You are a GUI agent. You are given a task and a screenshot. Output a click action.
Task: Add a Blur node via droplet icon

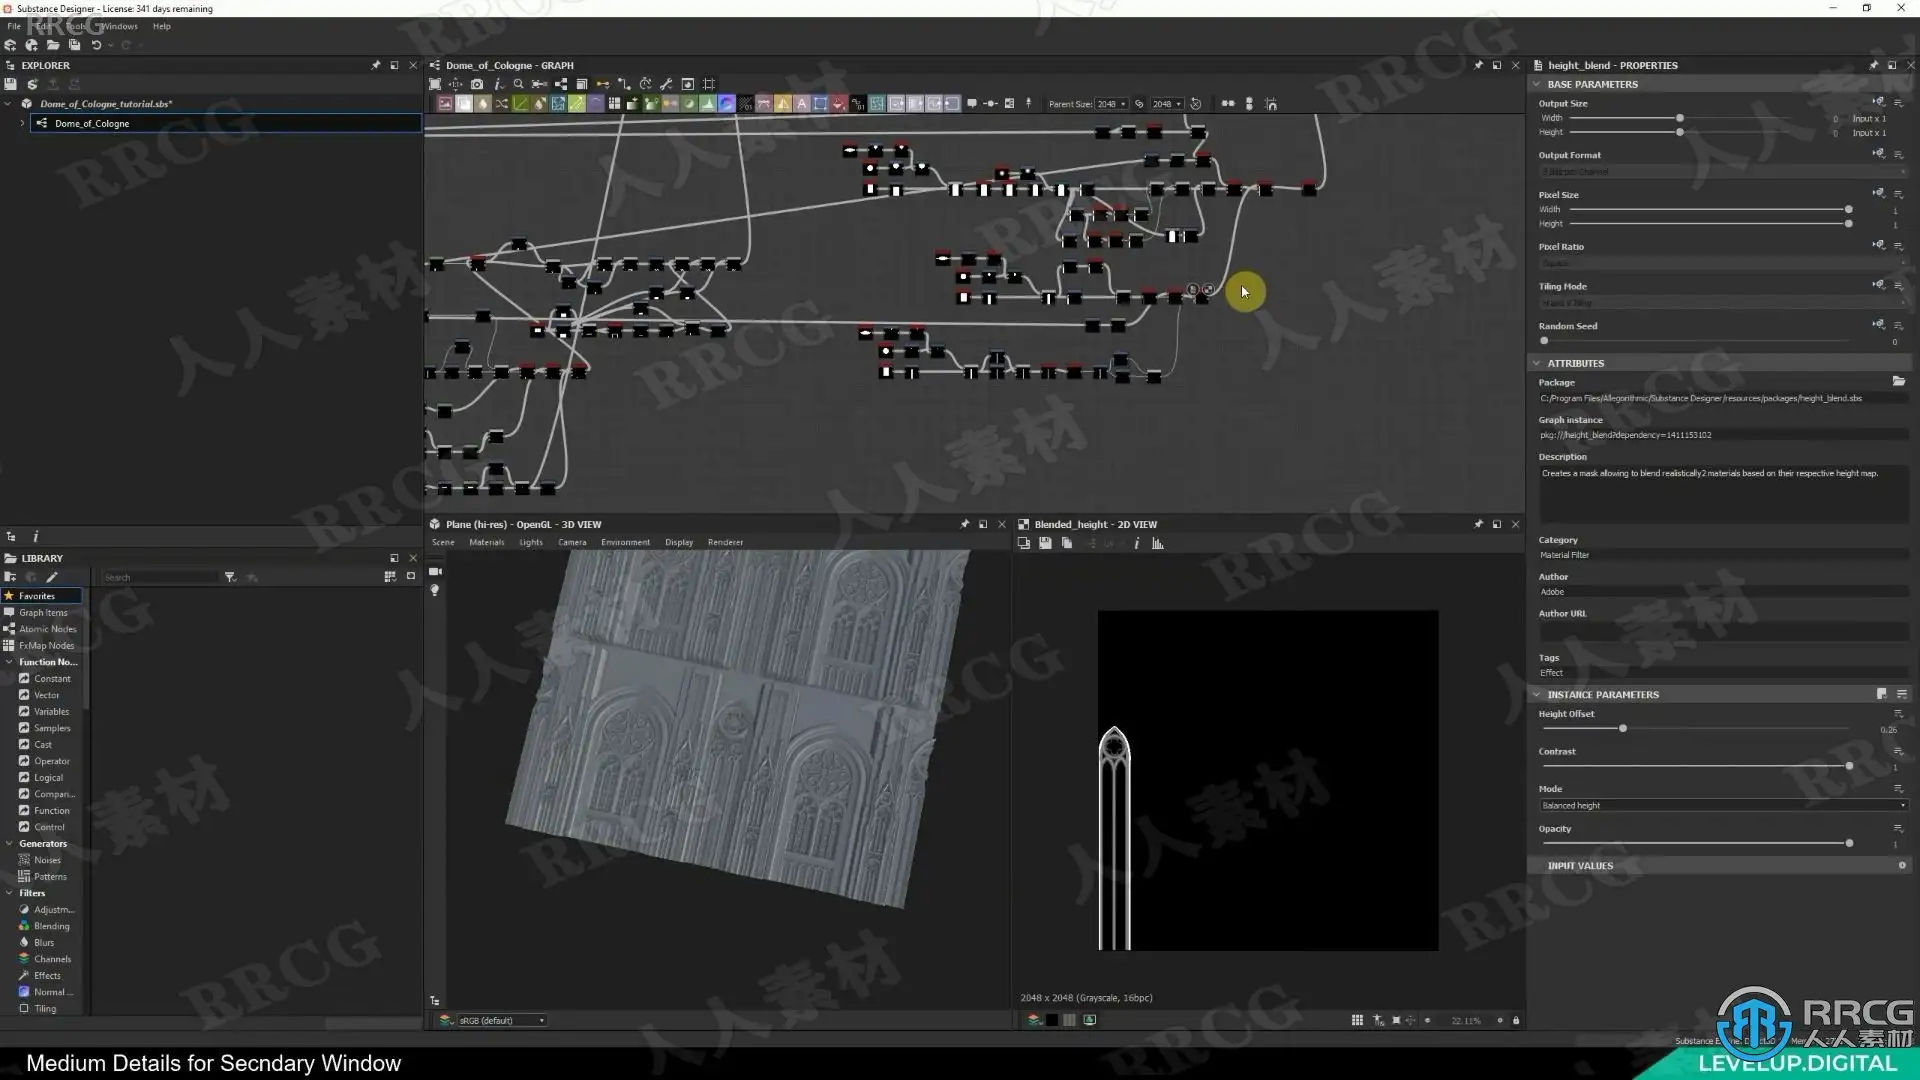pyautogui.click(x=483, y=104)
